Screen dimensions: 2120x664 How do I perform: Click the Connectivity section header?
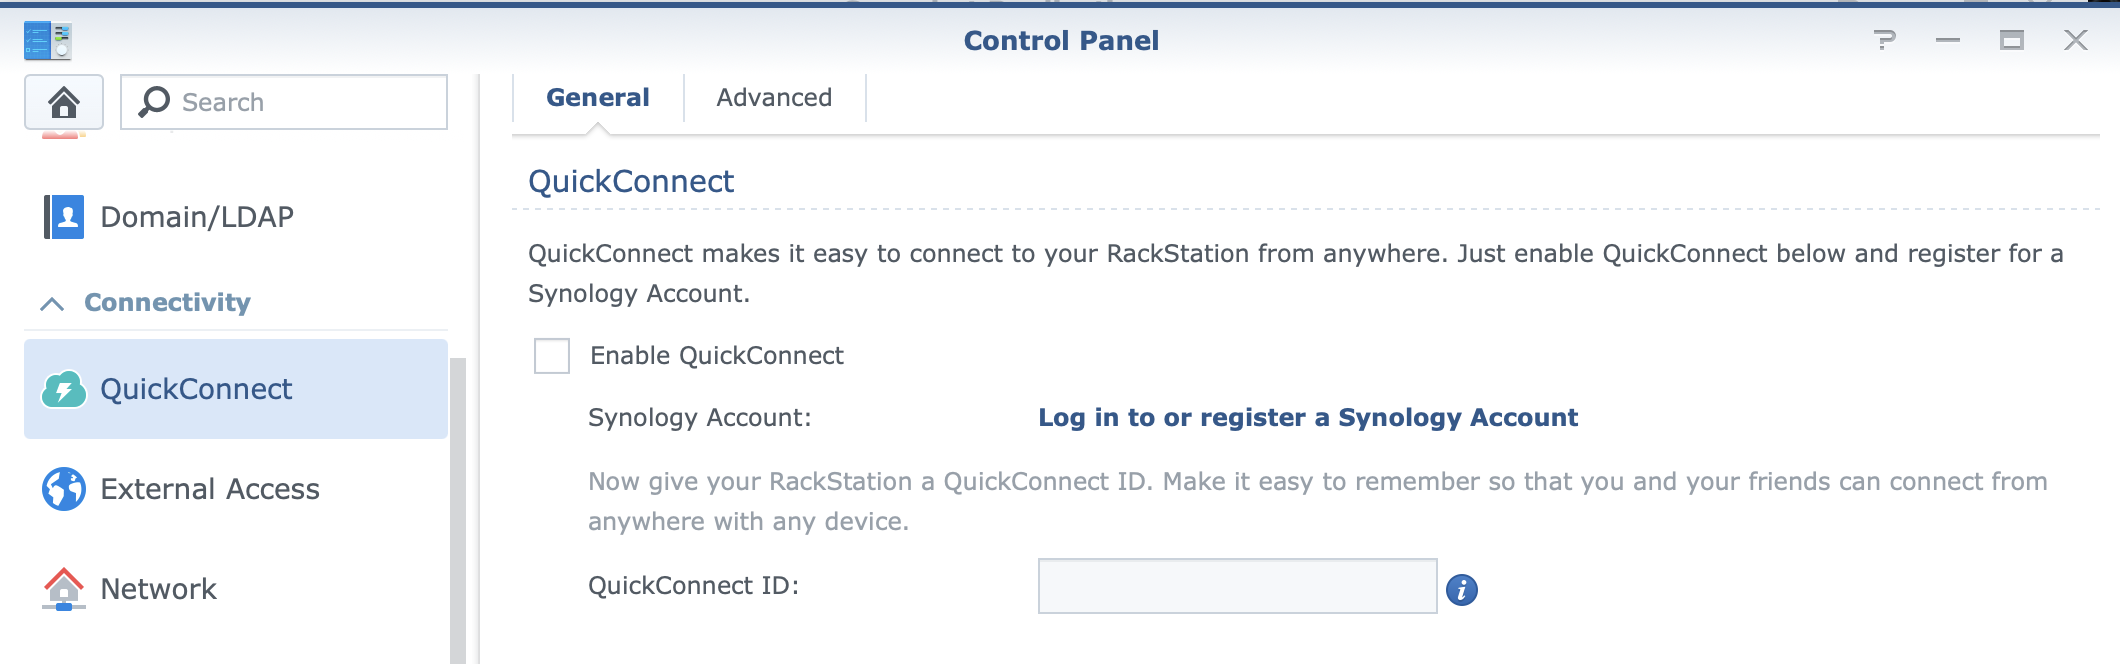click(167, 303)
